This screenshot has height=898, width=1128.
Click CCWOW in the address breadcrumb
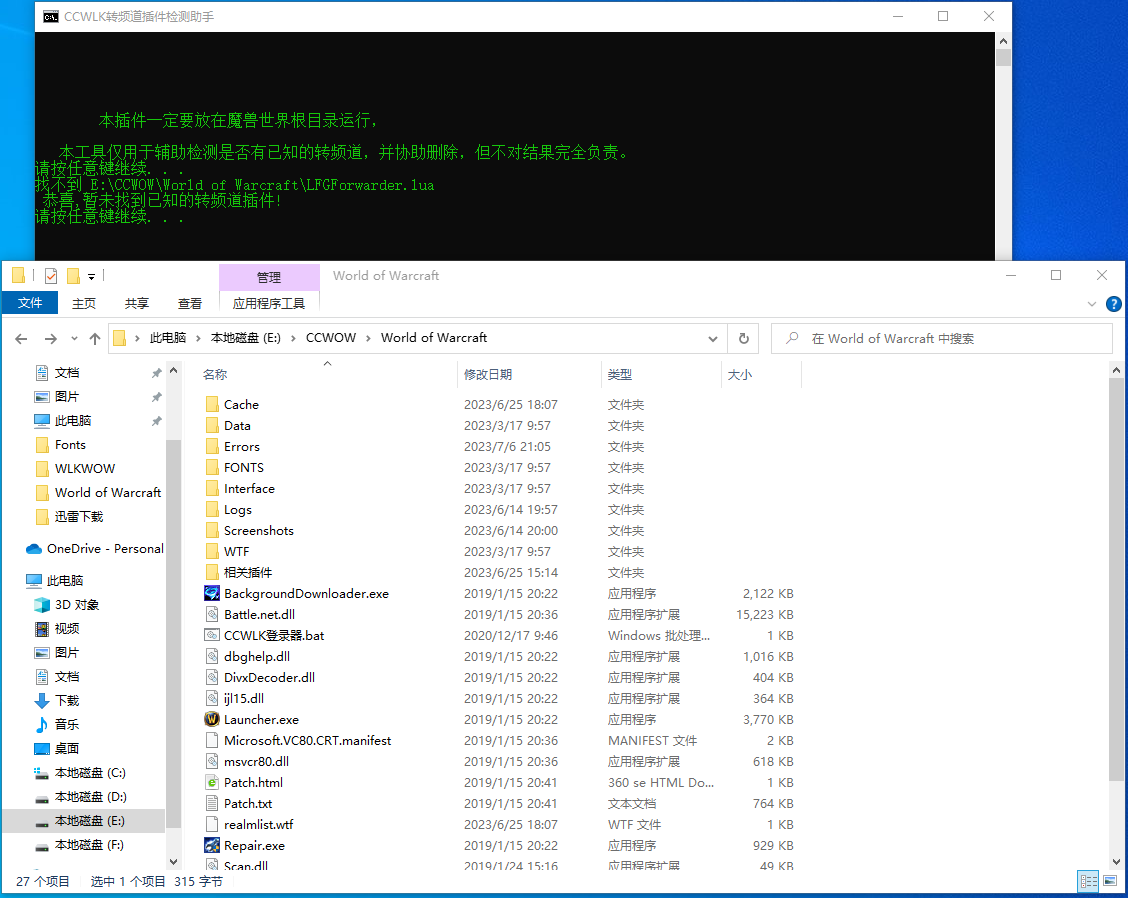coord(331,338)
